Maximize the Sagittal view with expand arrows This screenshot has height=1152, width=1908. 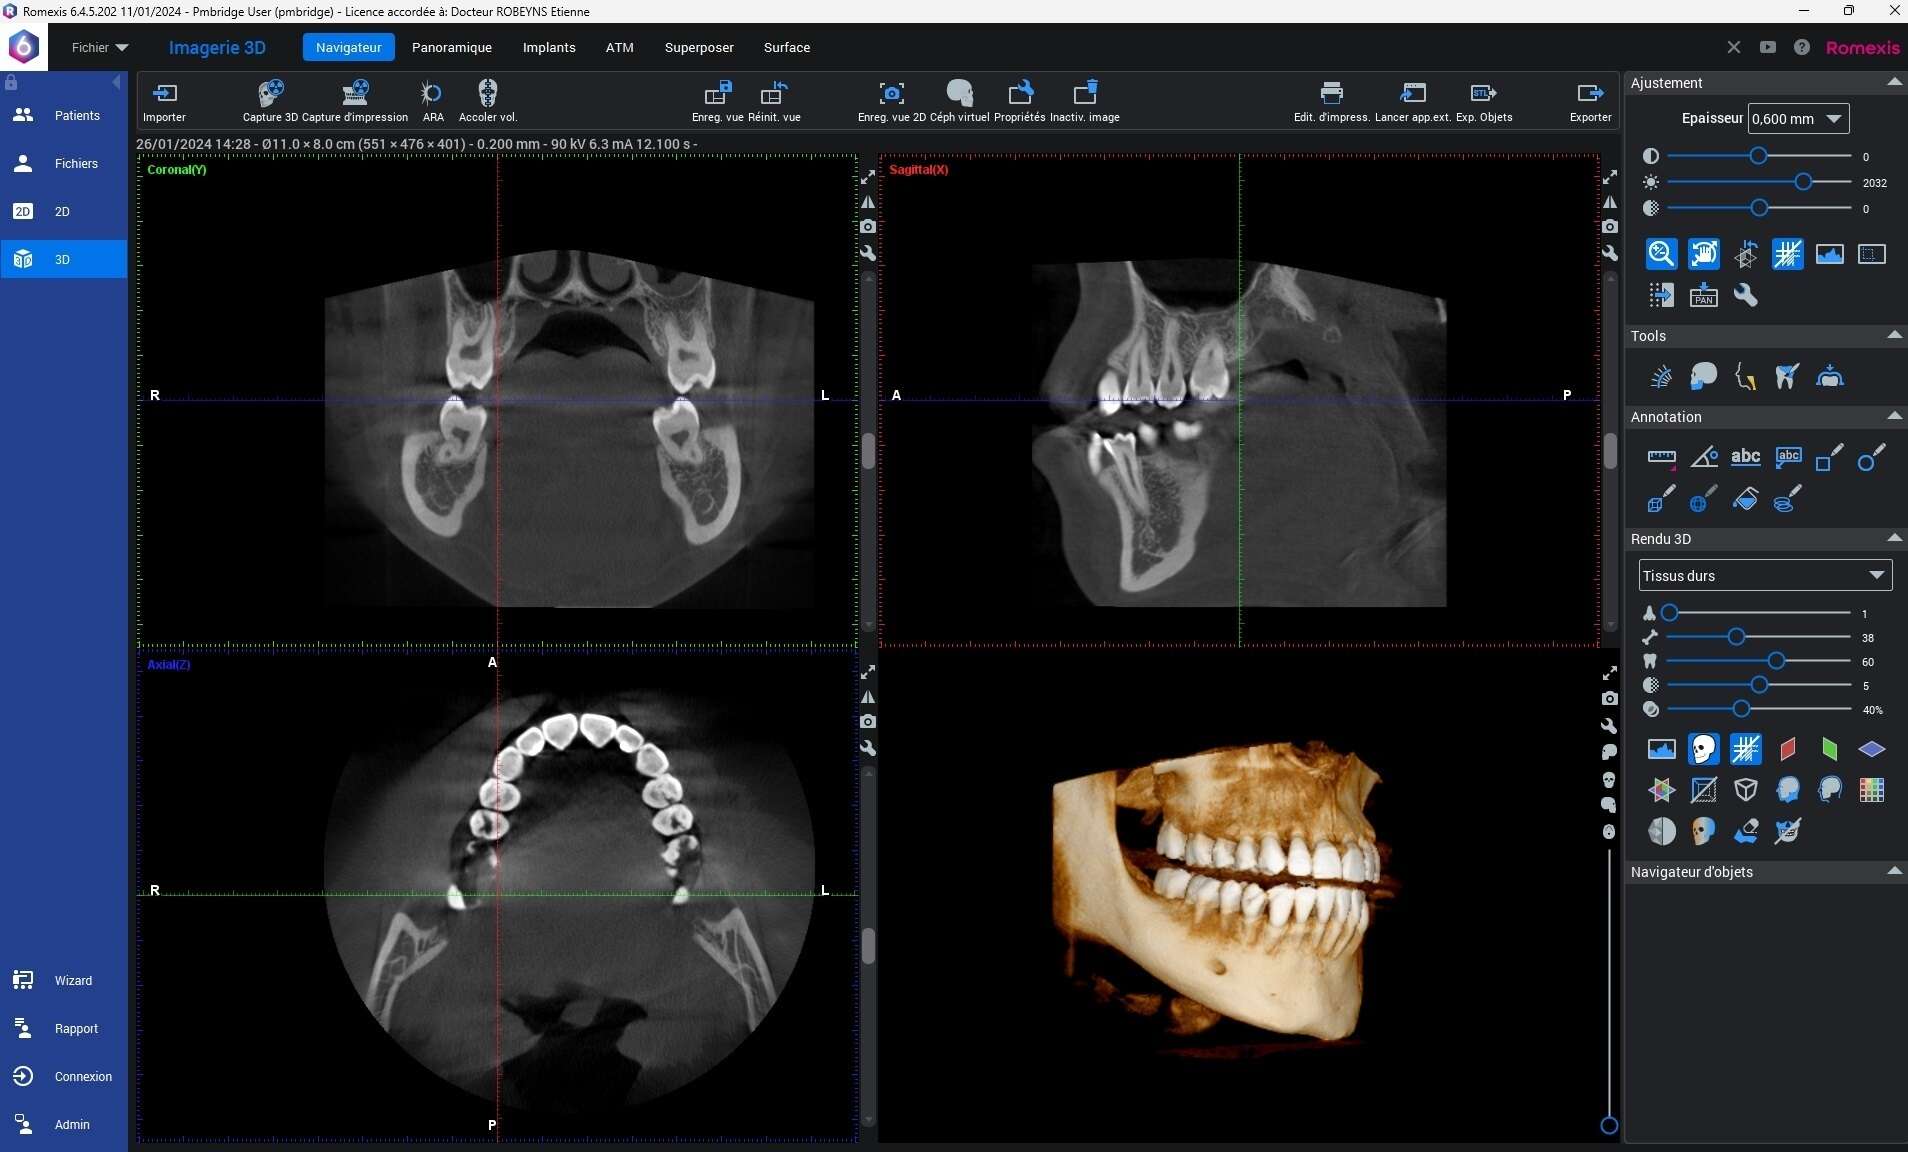(1609, 177)
